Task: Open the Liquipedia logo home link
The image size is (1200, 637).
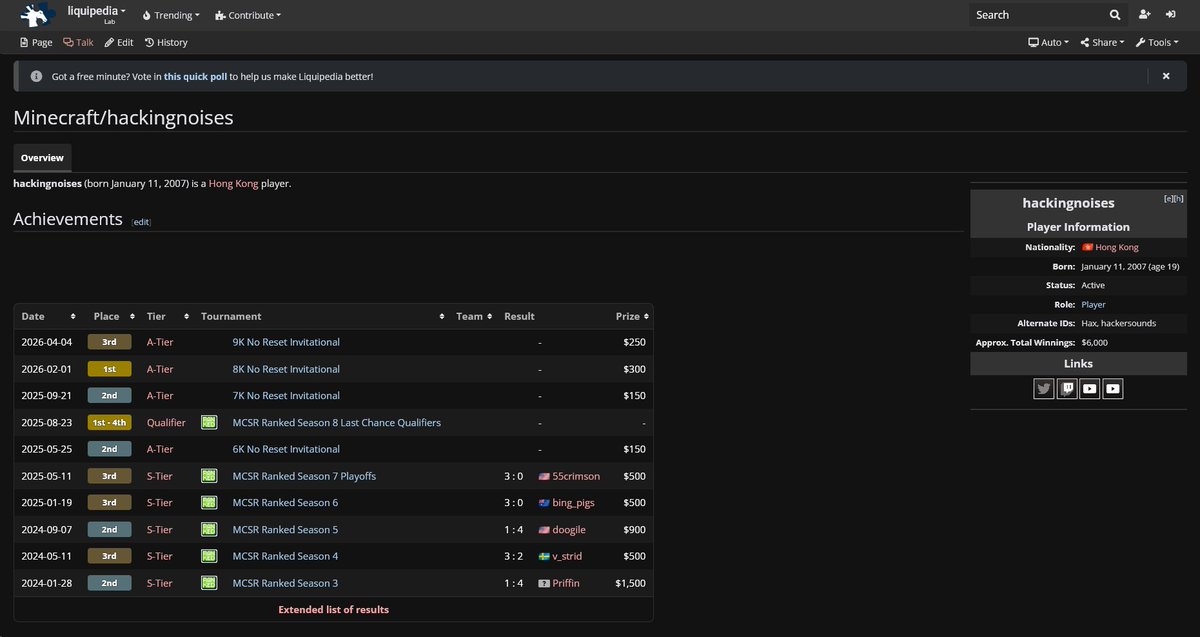Action: (x=36, y=15)
